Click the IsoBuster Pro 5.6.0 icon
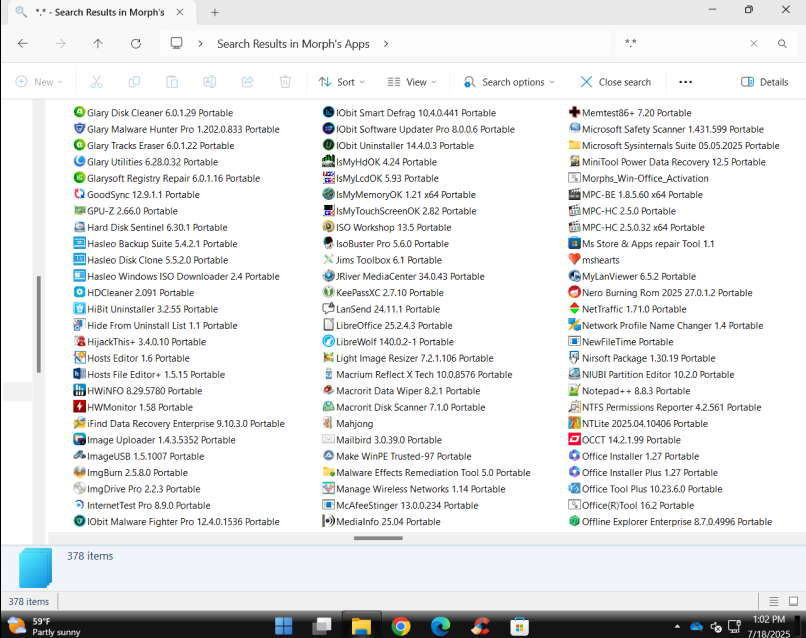Screen dimensions: 806x638 click(x=328, y=243)
